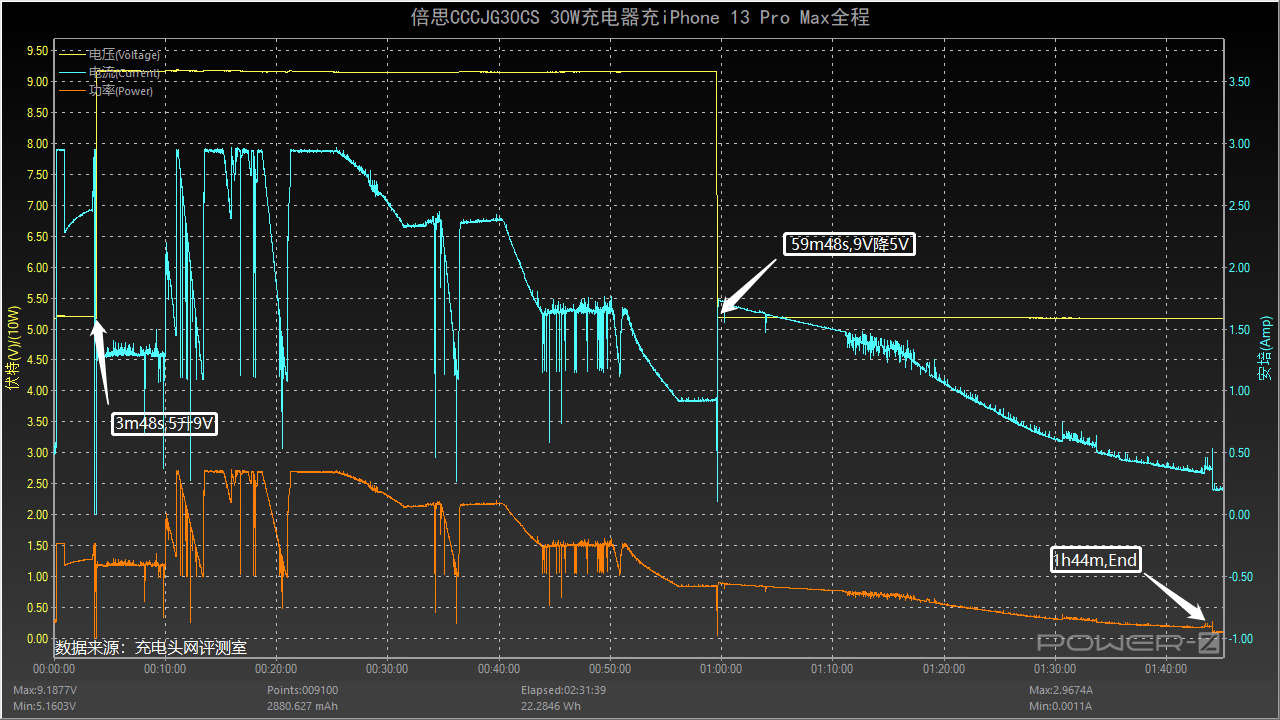Click the 6.00 voltage axis tick label
This screenshot has height=720, width=1280.
tap(37, 267)
